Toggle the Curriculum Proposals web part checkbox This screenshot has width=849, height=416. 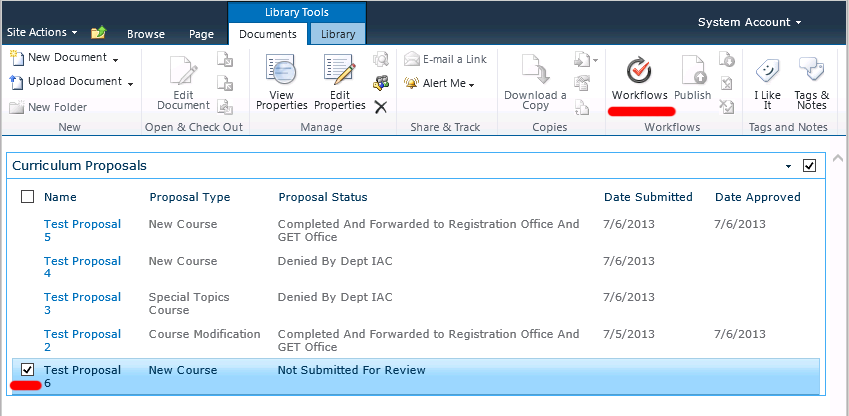[x=809, y=166]
